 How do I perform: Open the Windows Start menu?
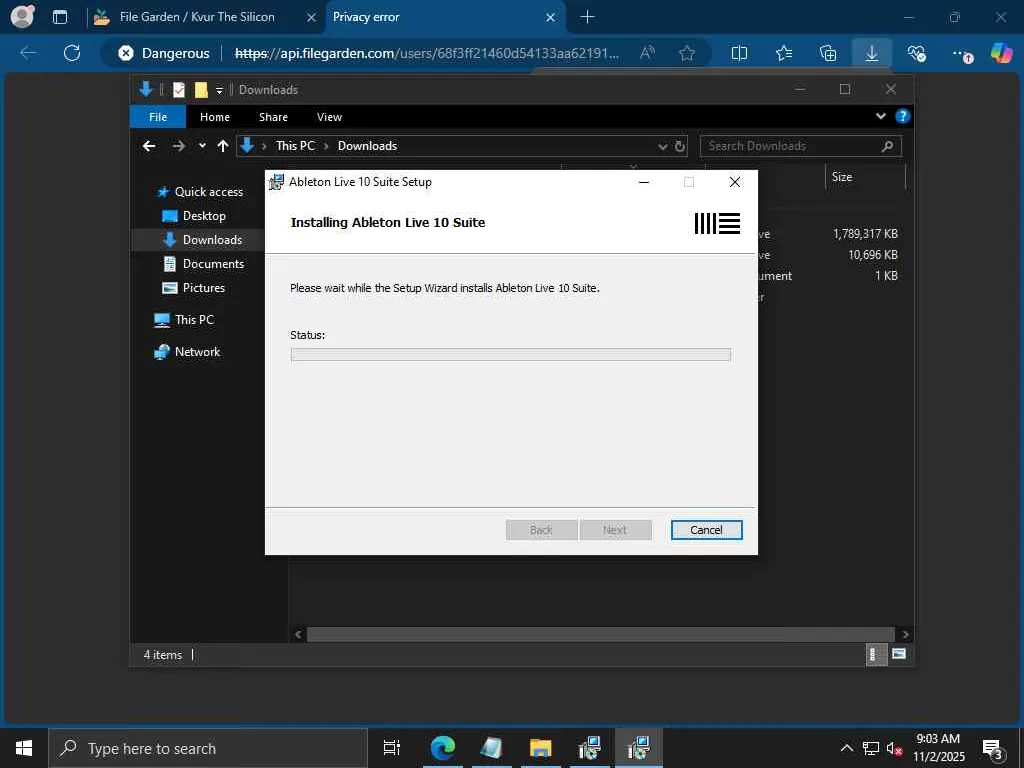(x=24, y=748)
